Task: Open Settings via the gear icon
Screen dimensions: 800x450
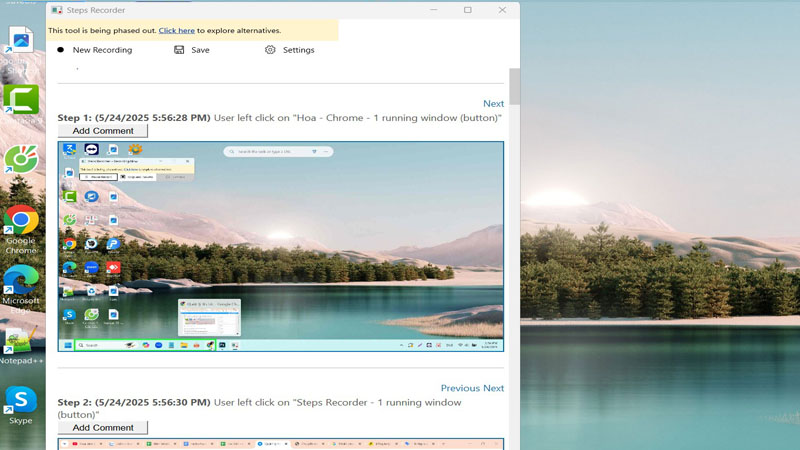Action: tap(270, 50)
